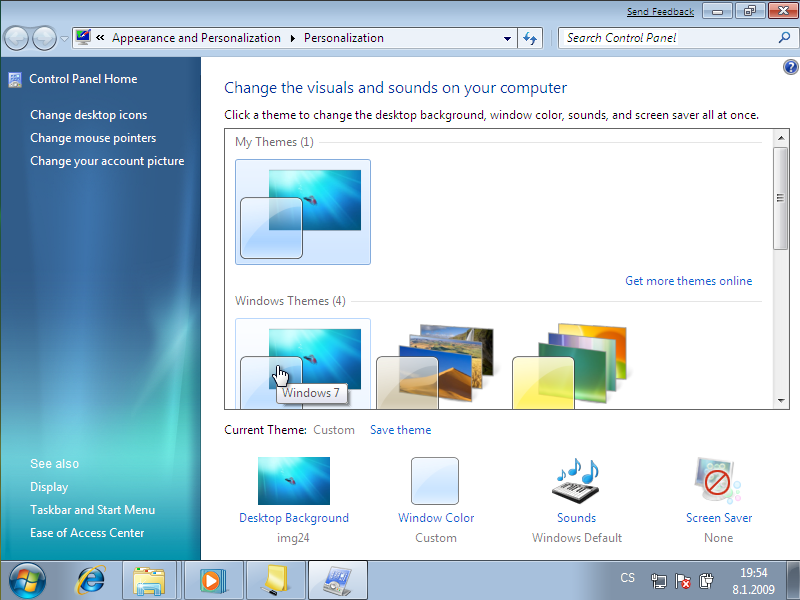This screenshot has height=600, width=800.
Task: Select the yellow colorful abstract theme
Action: tap(571, 365)
